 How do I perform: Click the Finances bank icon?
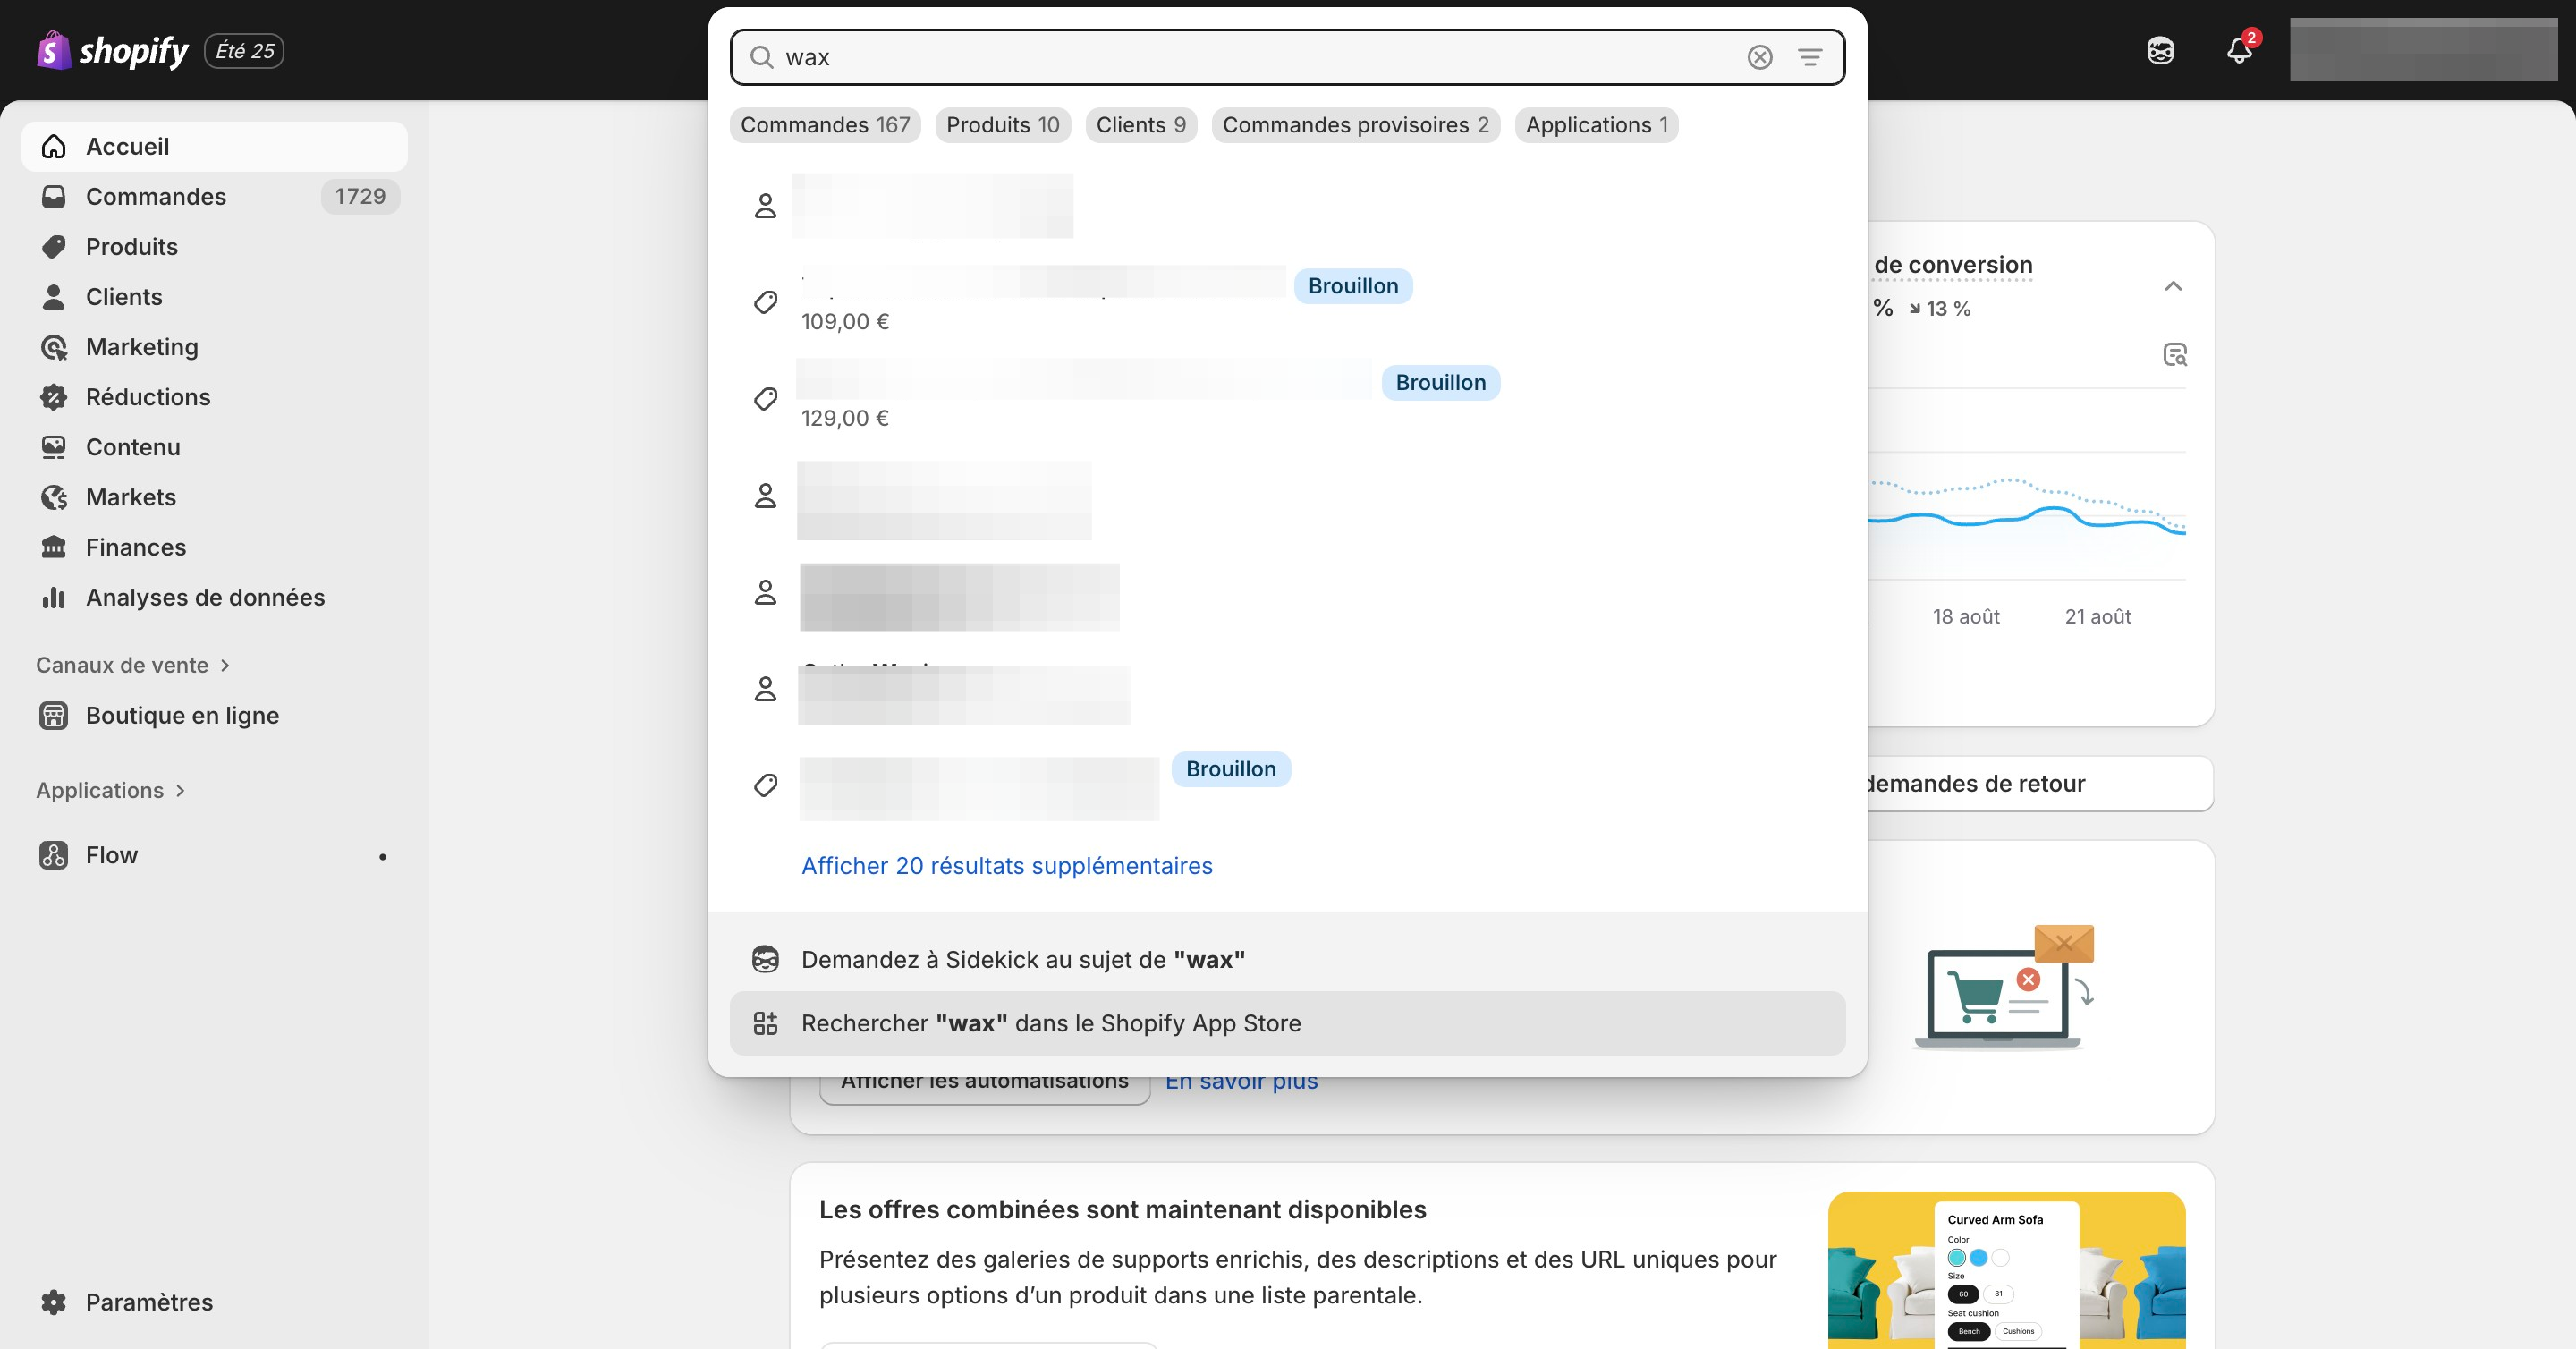click(x=54, y=547)
